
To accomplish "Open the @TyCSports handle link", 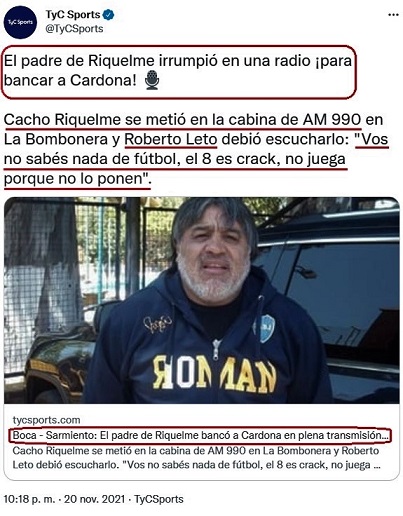I will point(74,29).
